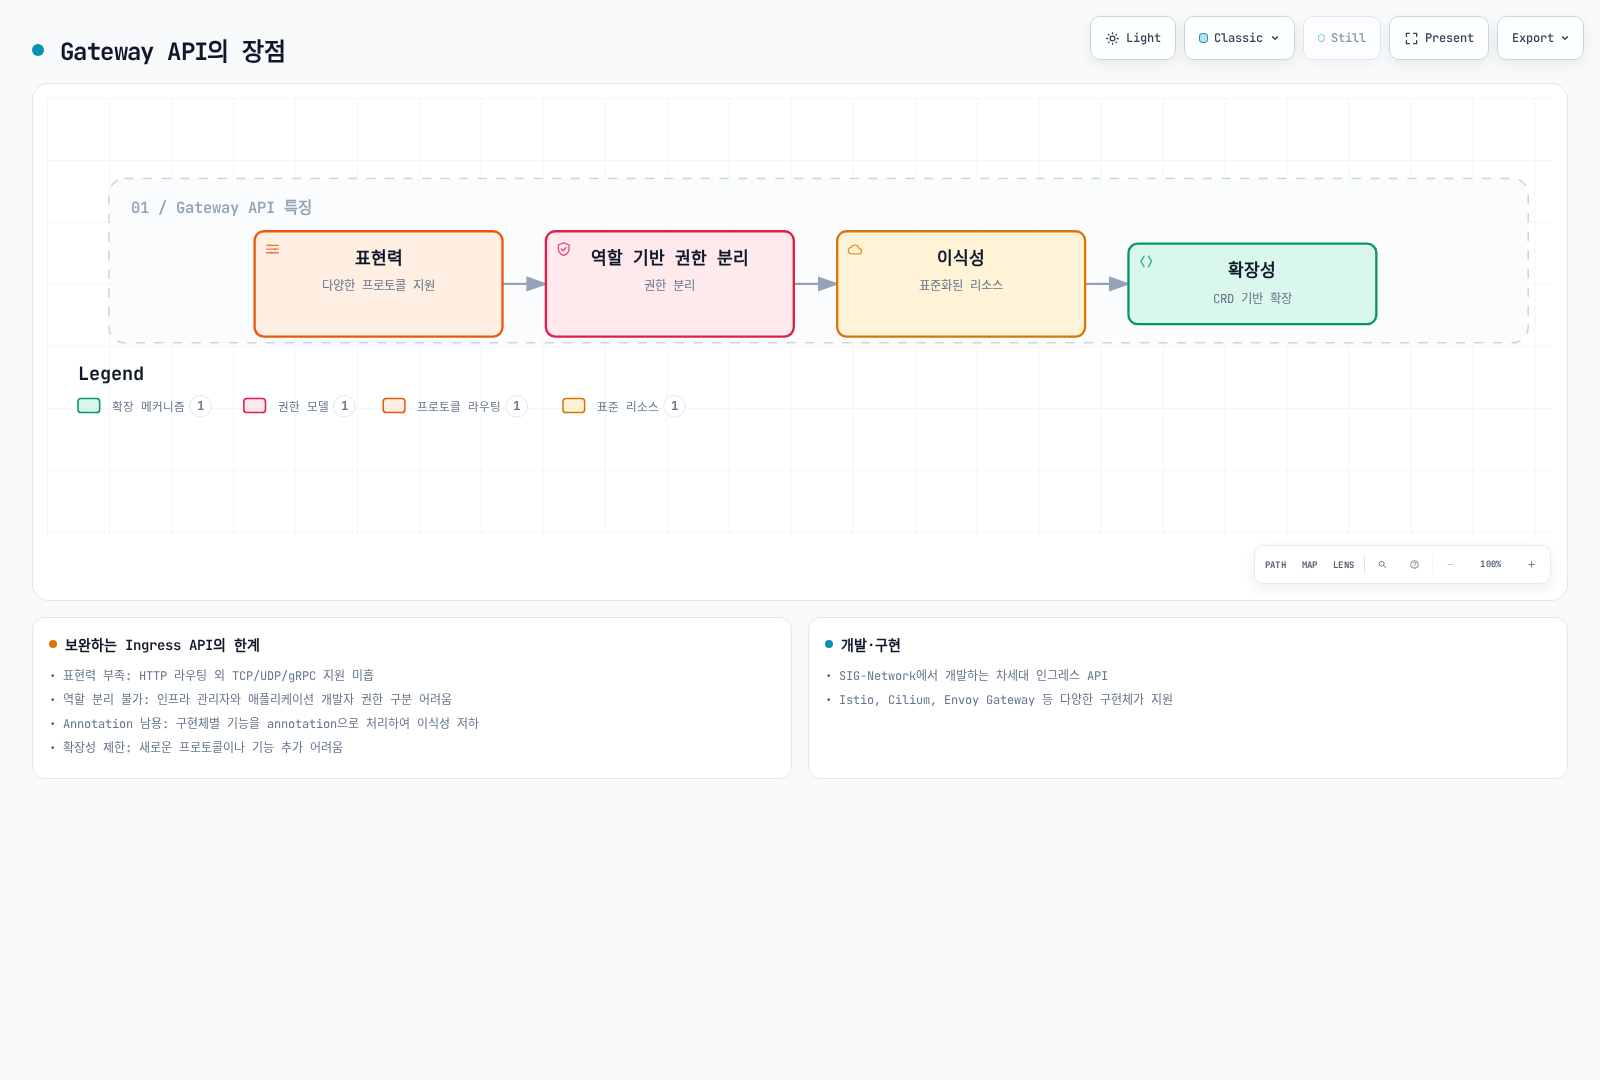Click the count badge beside 프로토콜 라우팅
1600x1080 pixels.
(x=517, y=406)
